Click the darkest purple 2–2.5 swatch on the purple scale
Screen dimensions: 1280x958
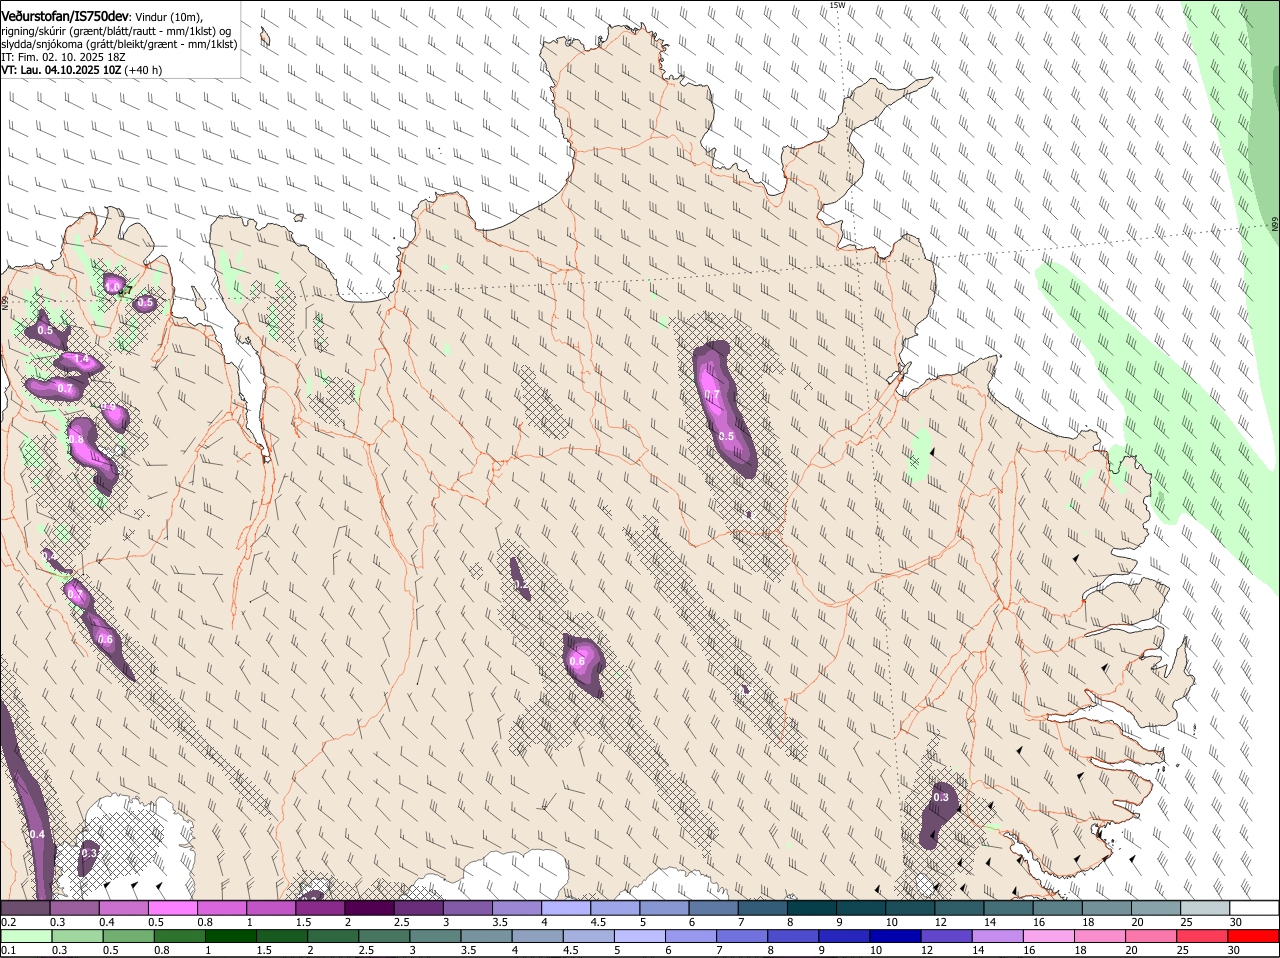[x=370, y=908]
